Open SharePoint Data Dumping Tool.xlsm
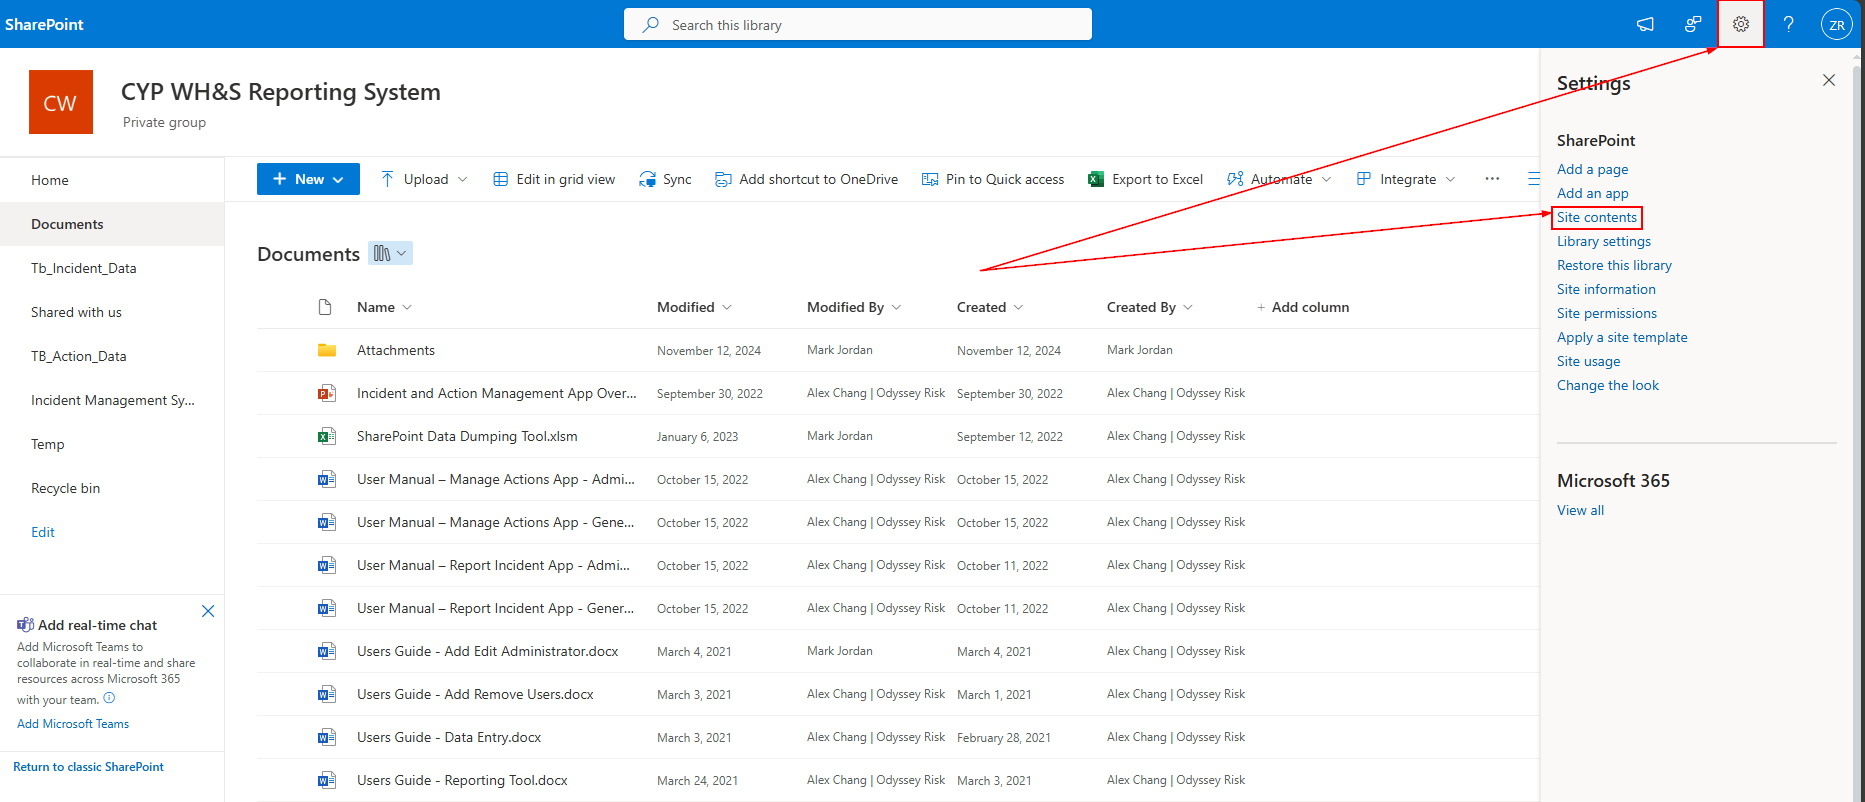1865x802 pixels. coord(467,436)
